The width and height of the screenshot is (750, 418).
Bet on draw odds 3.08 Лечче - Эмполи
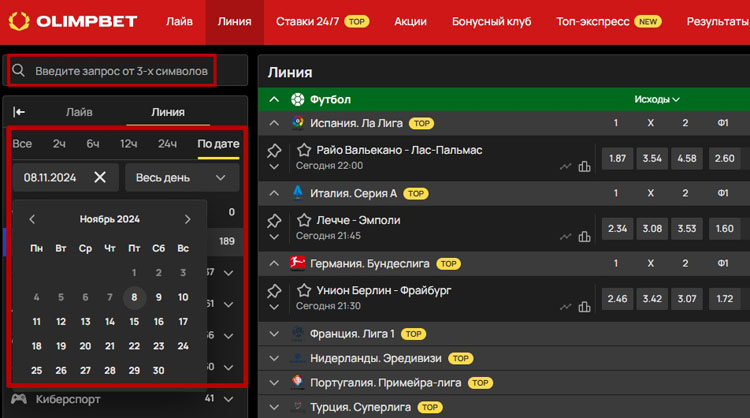coord(652,229)
